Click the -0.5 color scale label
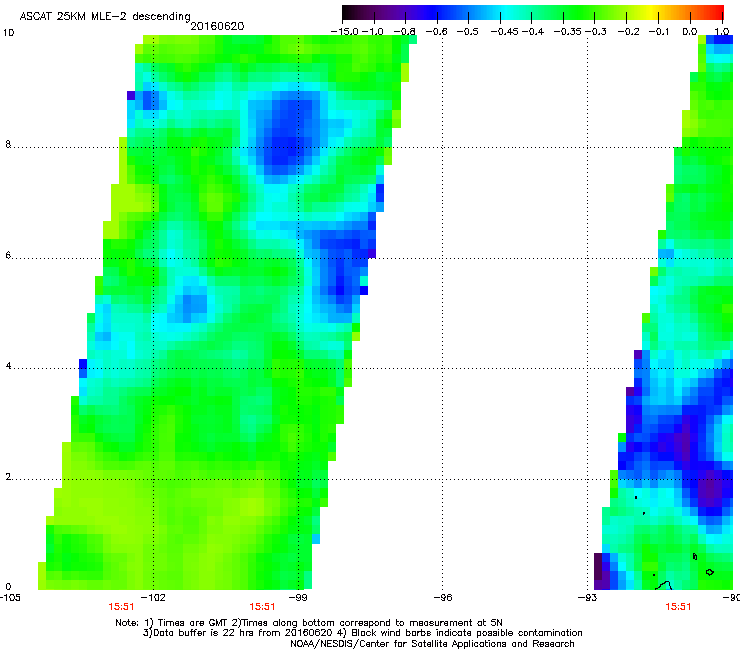This screenshot has width=740, height=650. (468, 32)
